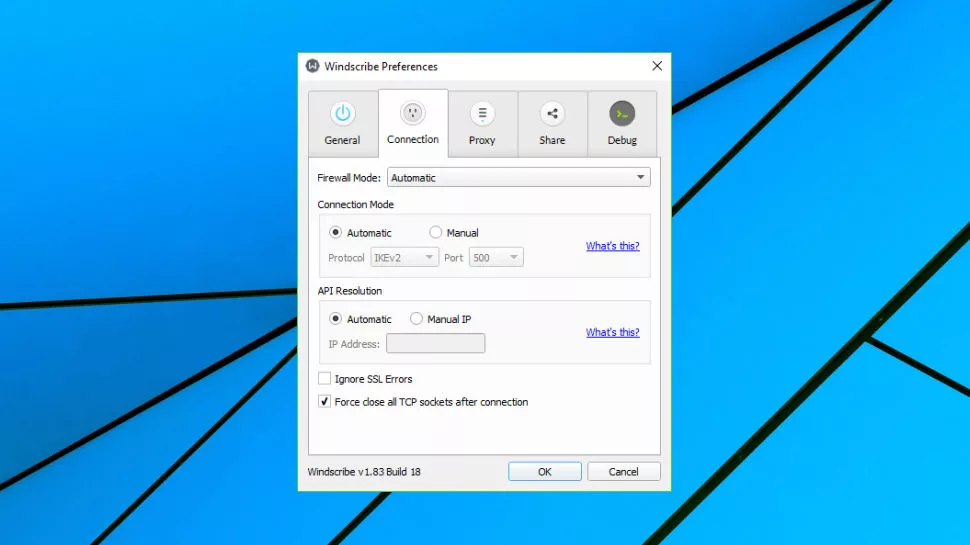Screen dimensions: 970x545
Task: Open What's this link for API Resolution
Action: tap(612, 332)
